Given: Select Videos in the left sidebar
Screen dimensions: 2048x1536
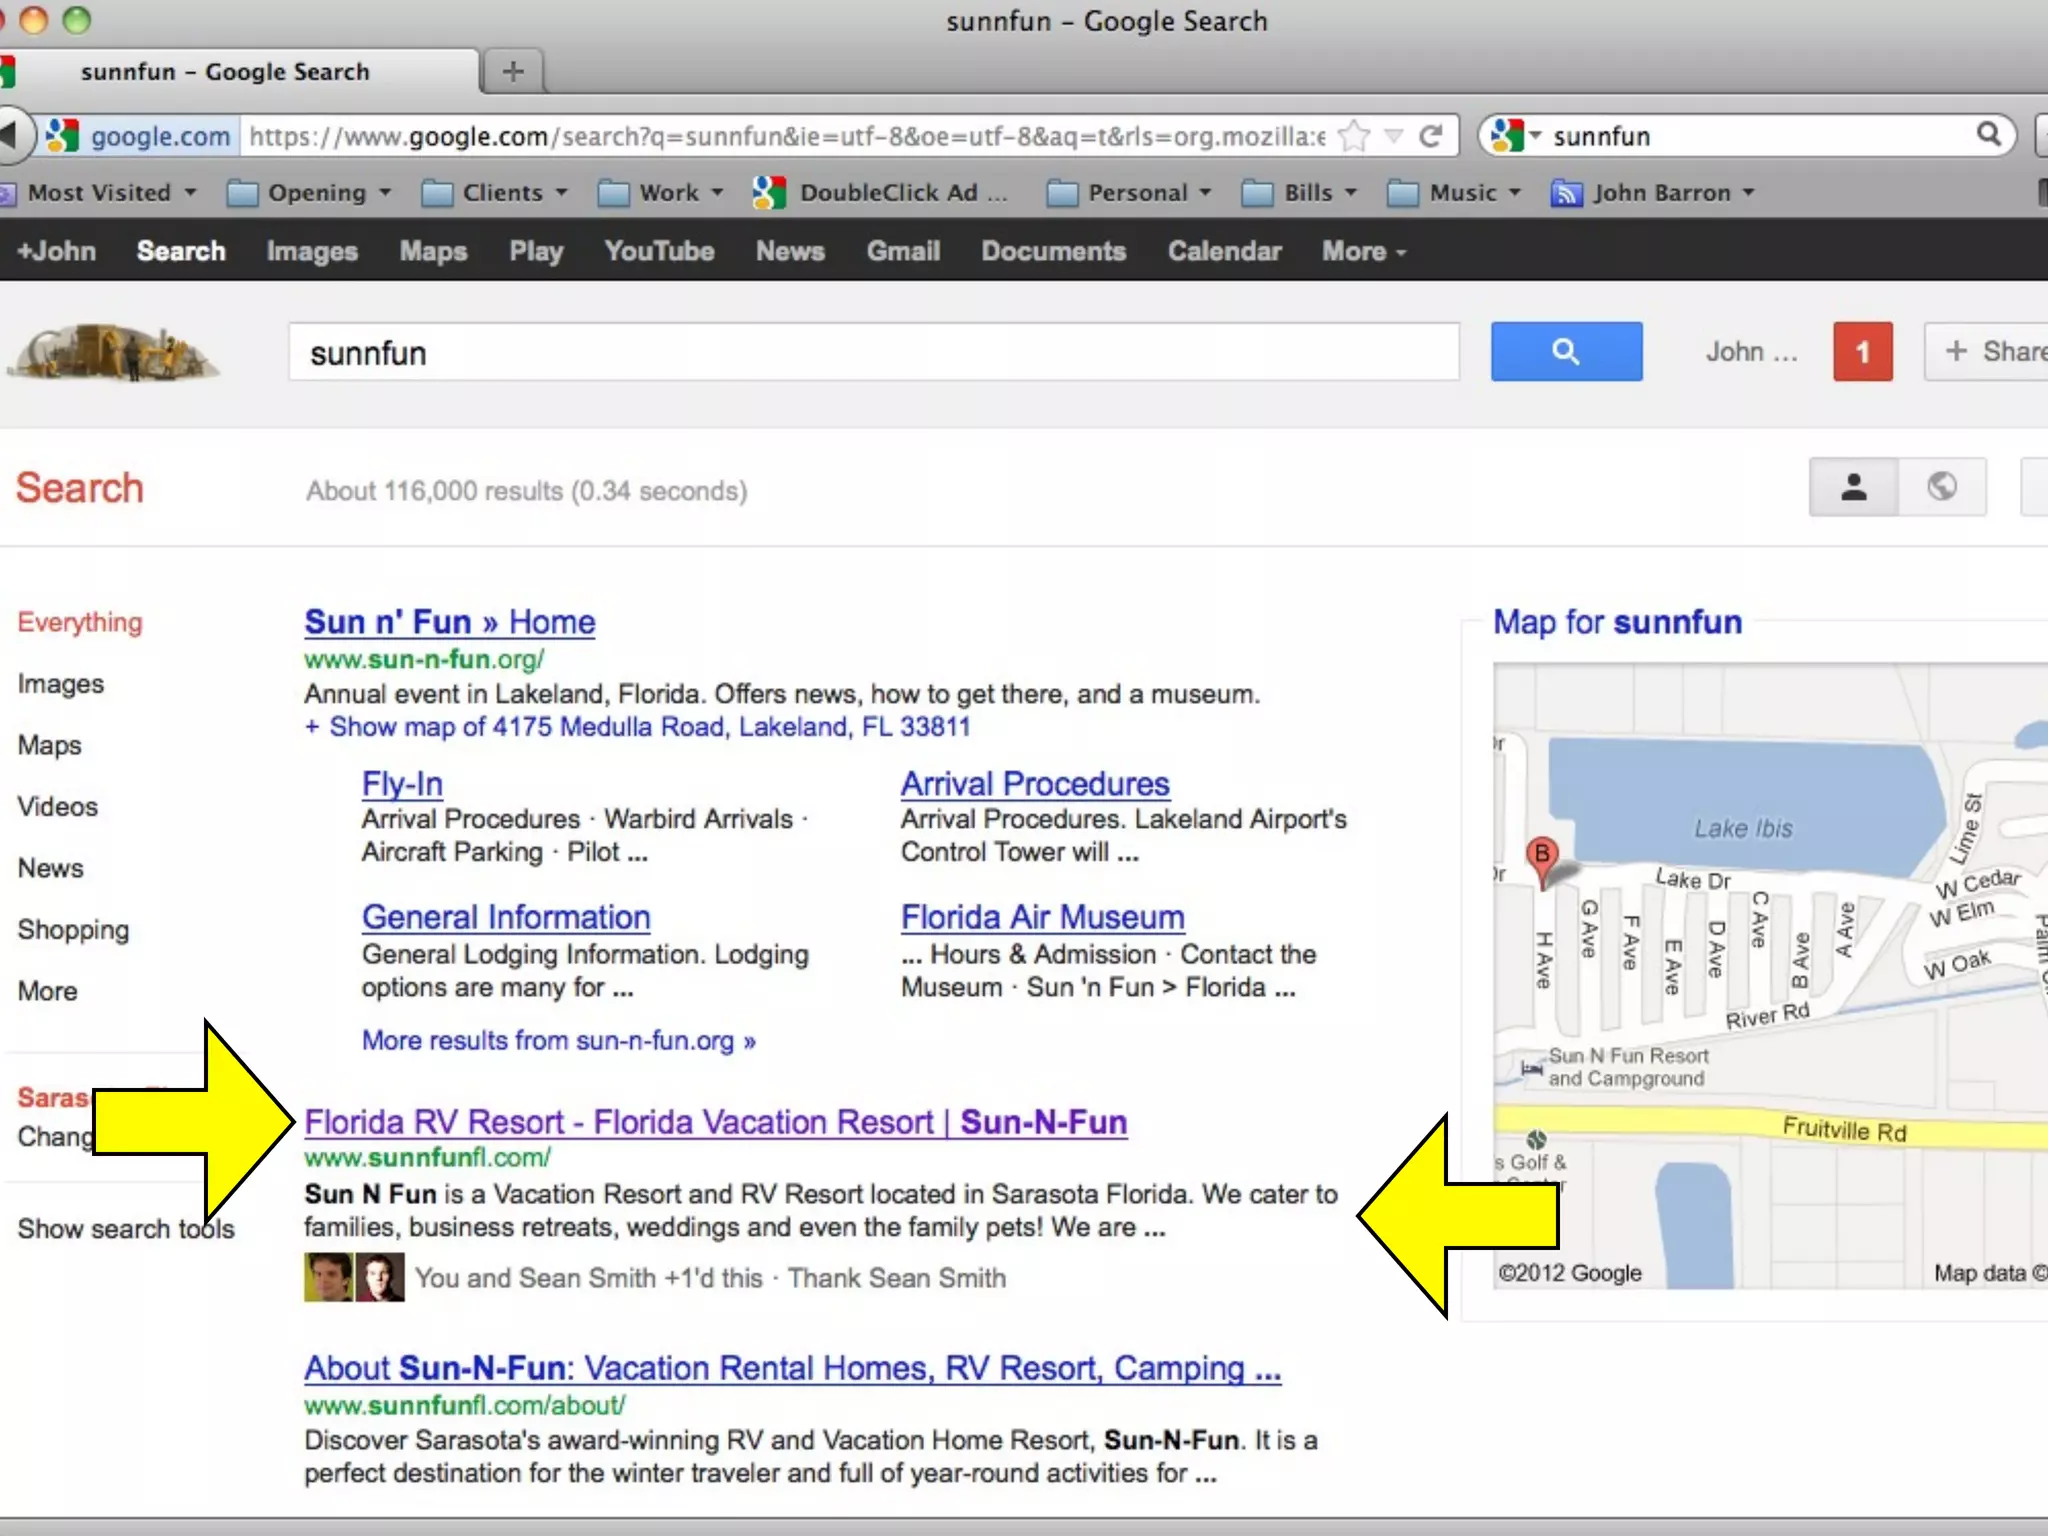Looking at the screenshot, I should (x=58, y=807).
